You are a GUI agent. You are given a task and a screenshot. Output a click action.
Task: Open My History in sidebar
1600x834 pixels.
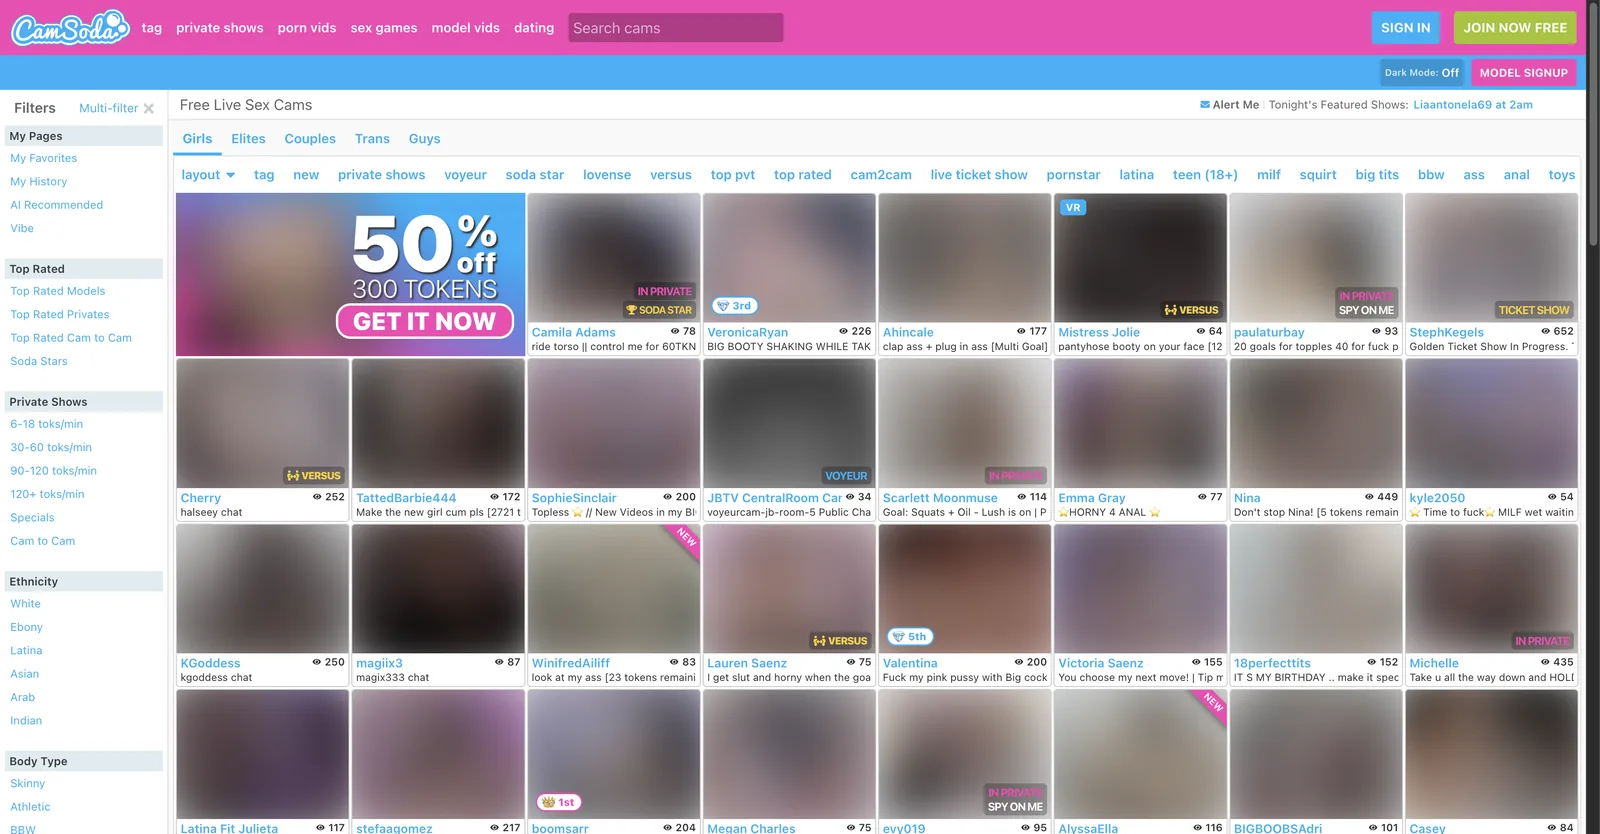tap(38, 182)
